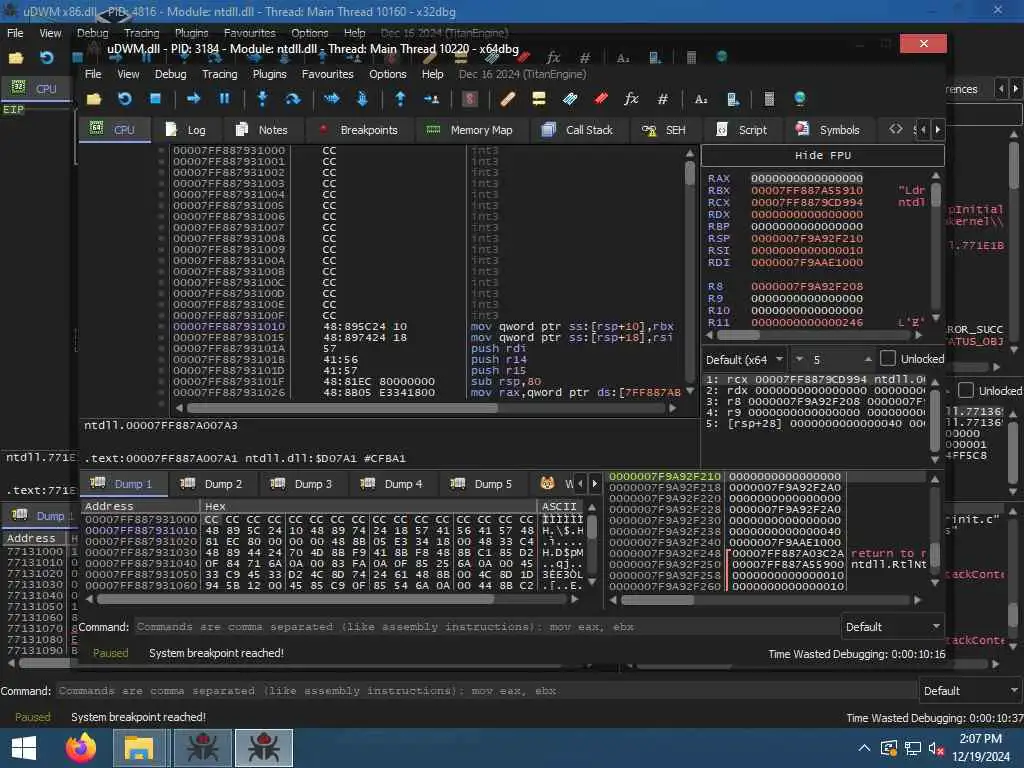1024x768 pixels.
Task: Open argument count dropdown arrow left of 5
Action: 799,359
